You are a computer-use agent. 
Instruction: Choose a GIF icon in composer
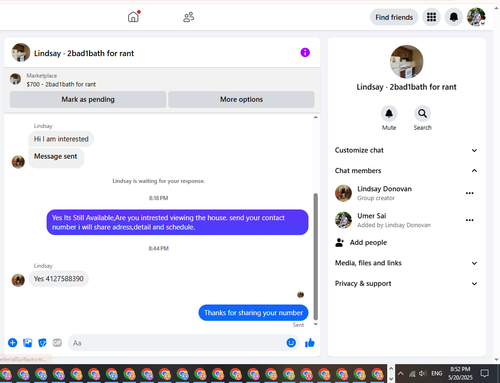click(x=57, y=343)
